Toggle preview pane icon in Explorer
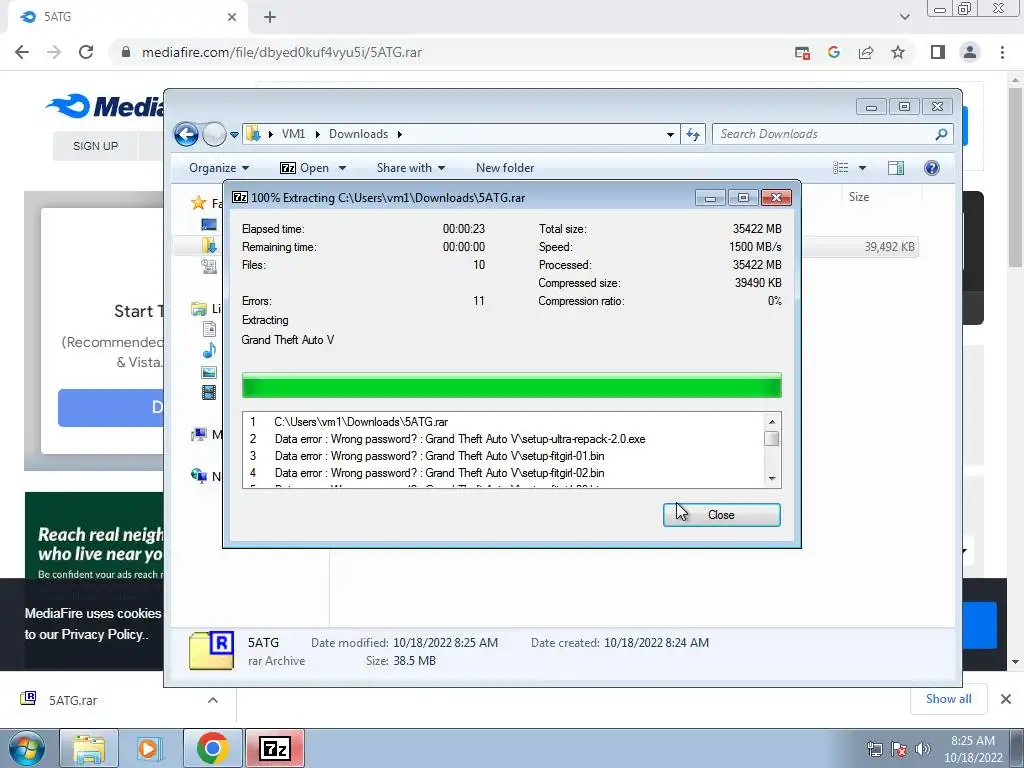This screenshot has width=1024, height=768. (x=896, y=168)
